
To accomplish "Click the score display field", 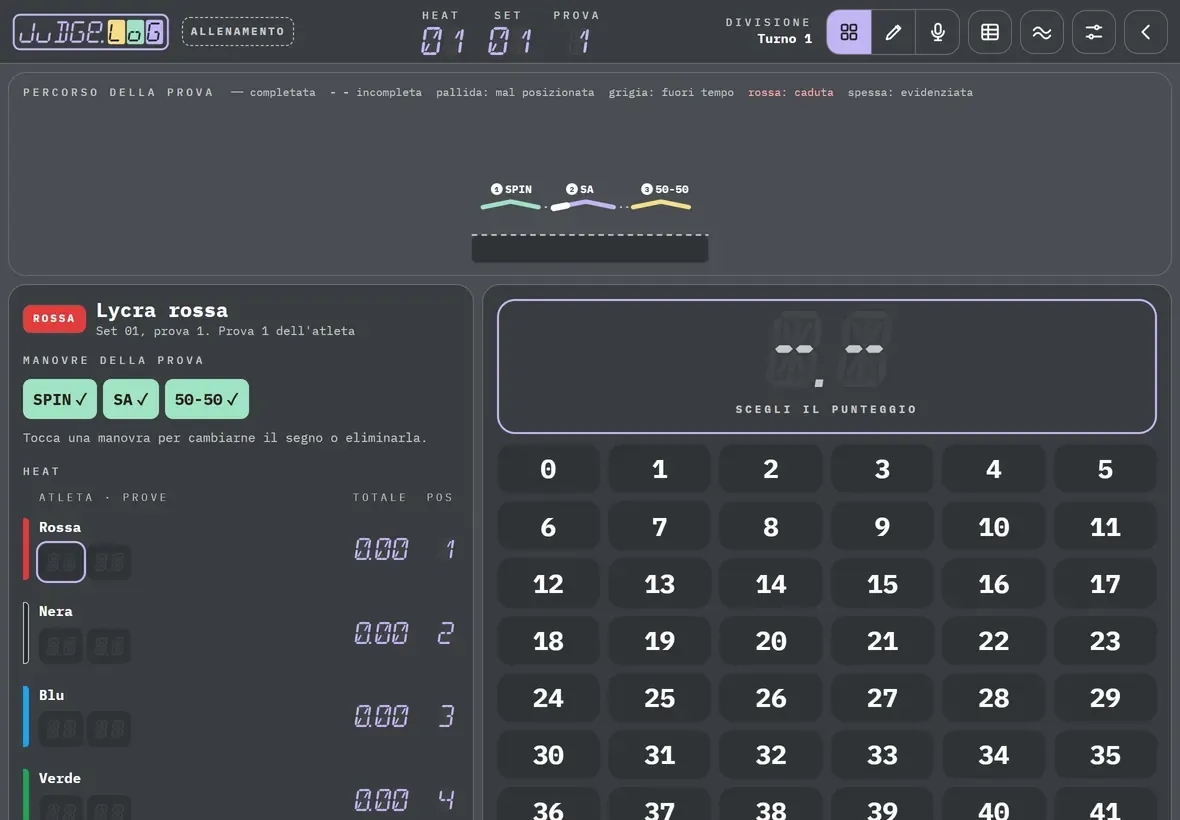I will (827, 366).
